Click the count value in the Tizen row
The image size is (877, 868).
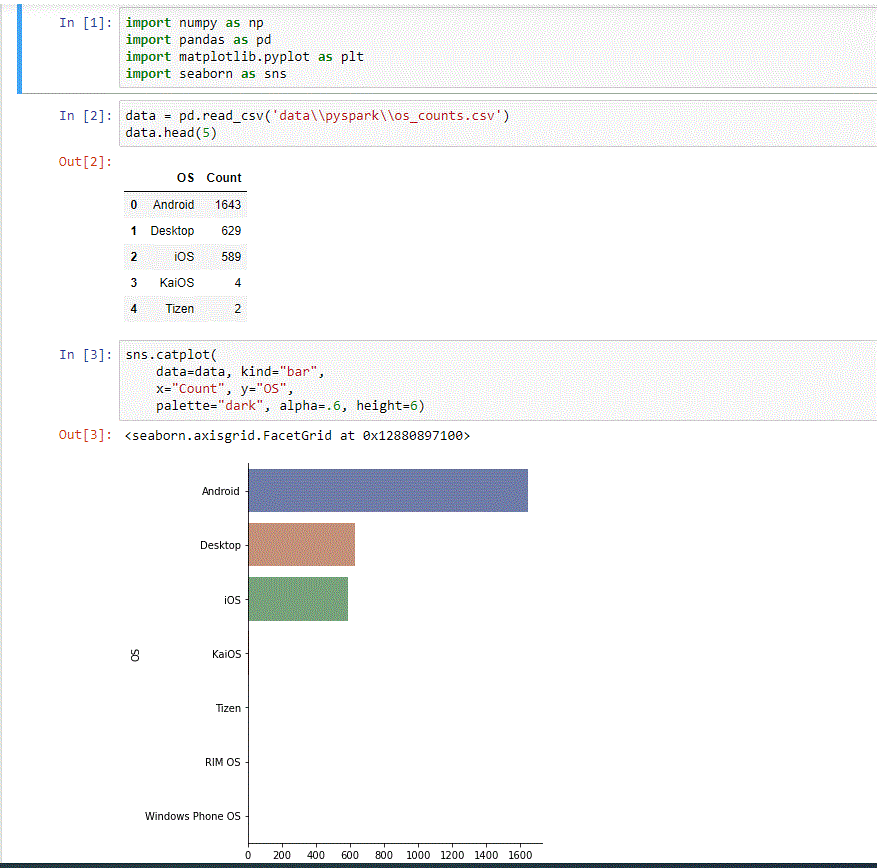coord(238,309)
